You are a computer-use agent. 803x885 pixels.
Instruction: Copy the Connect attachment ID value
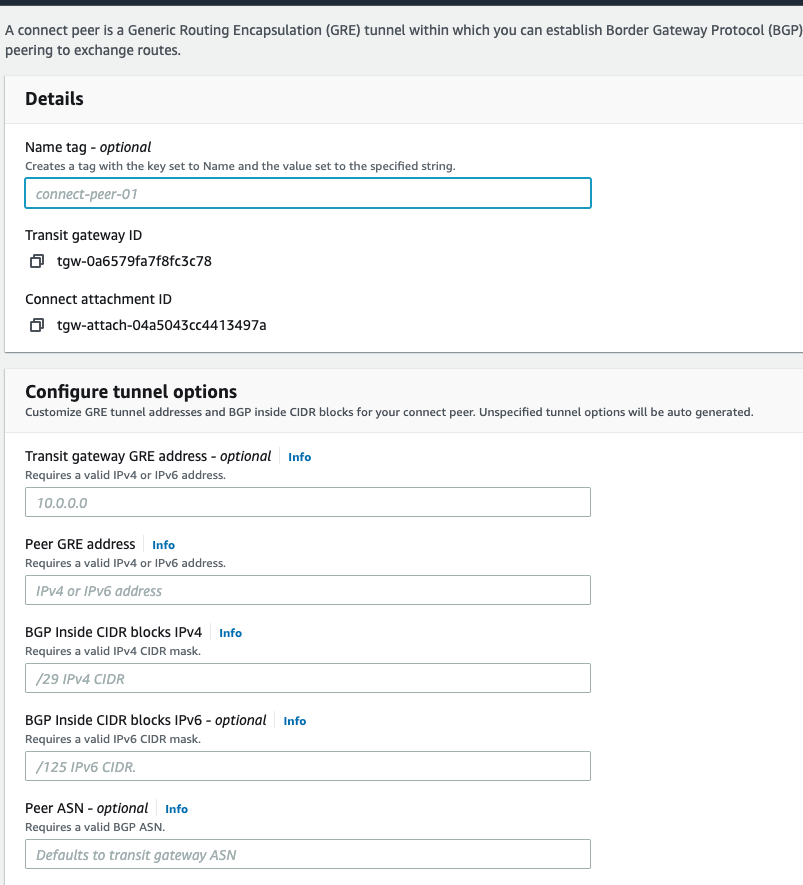pyautogui.click(x=37, y=326)
